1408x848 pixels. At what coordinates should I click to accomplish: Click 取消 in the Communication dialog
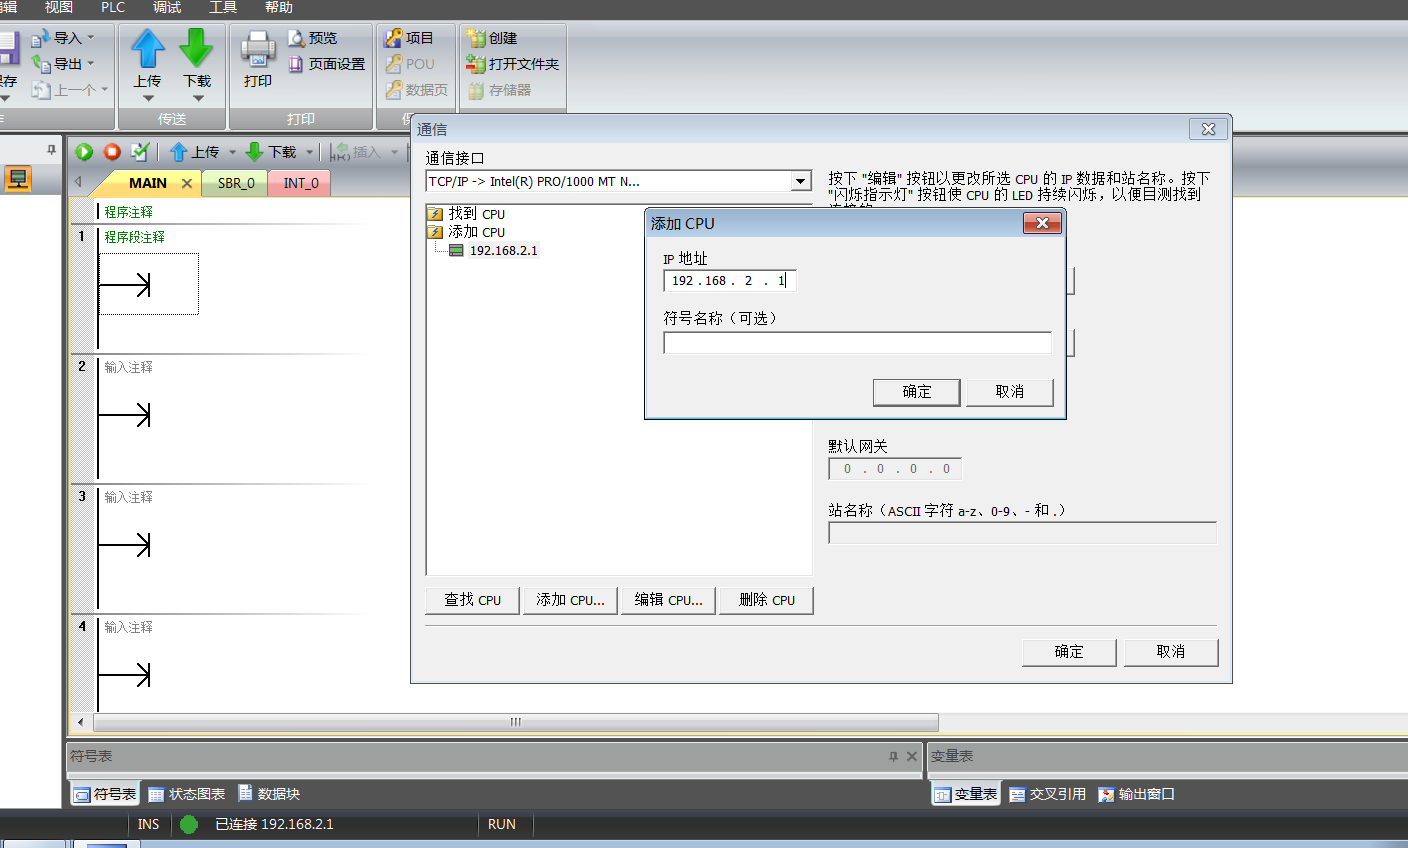1171,652
